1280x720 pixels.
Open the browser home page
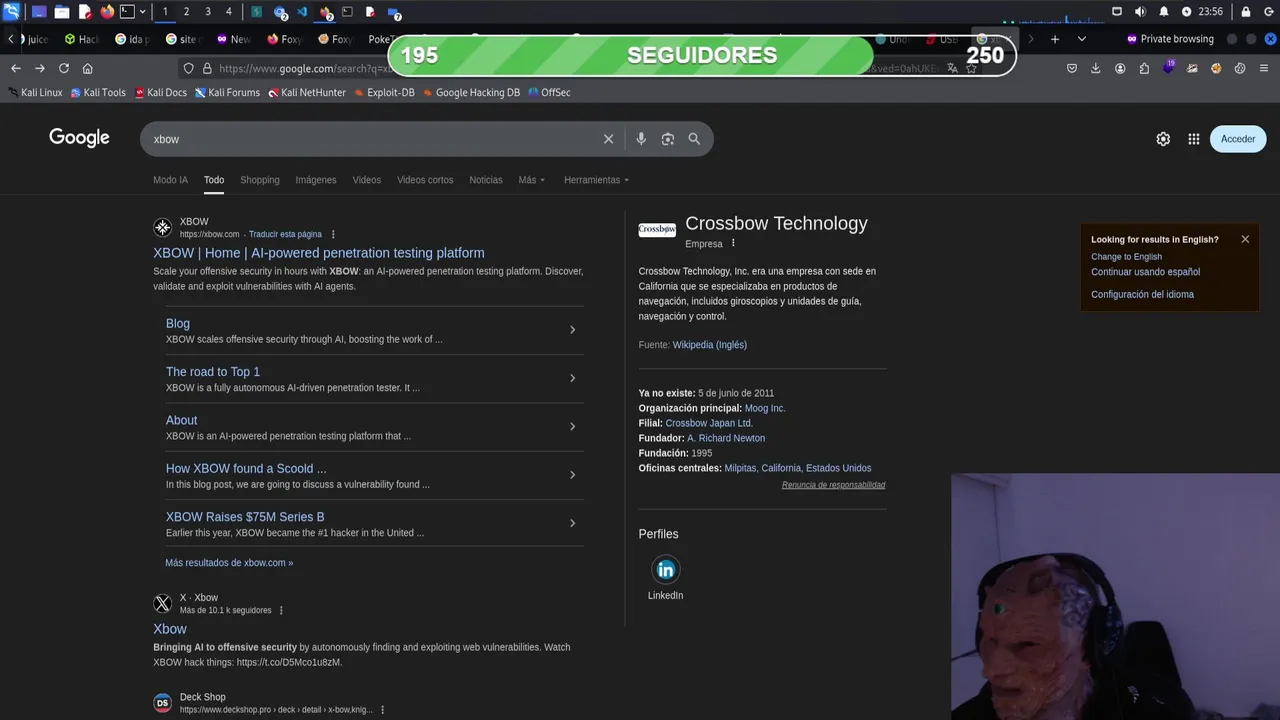point(88,68)
